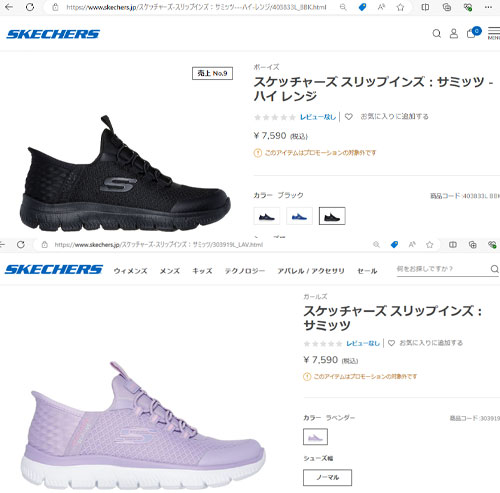The width and height of the screenshot is (500, 493).
Task: Open the search icon in top Skechers header
Action: [436, 34]
